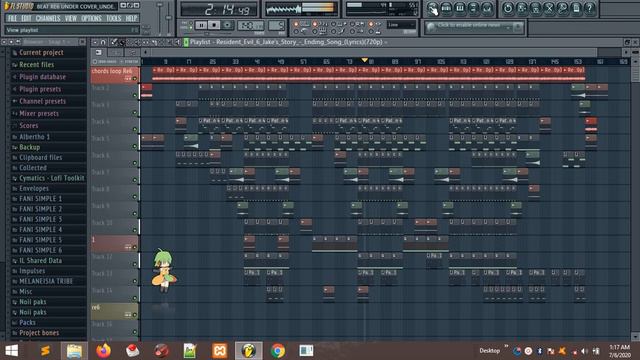Open MELANEISIA TRIBE folder
The image size is (640, 360).
pos(46,281)
